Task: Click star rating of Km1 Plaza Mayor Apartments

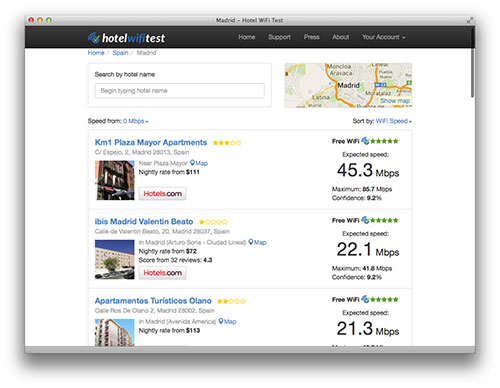Action: pyautogui.click(x=227, y=143)
